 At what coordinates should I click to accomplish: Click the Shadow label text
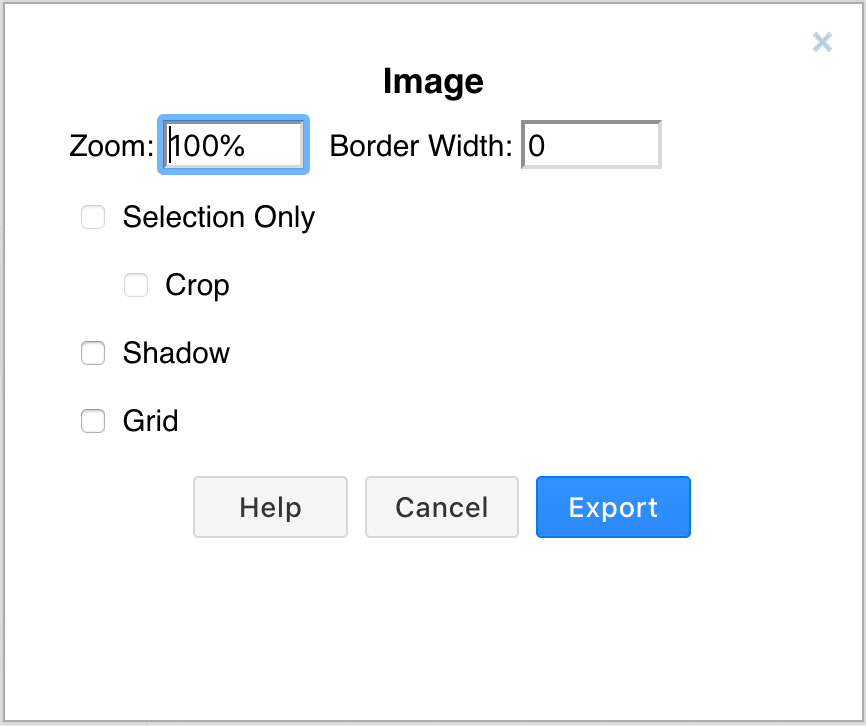coord(175,353)
